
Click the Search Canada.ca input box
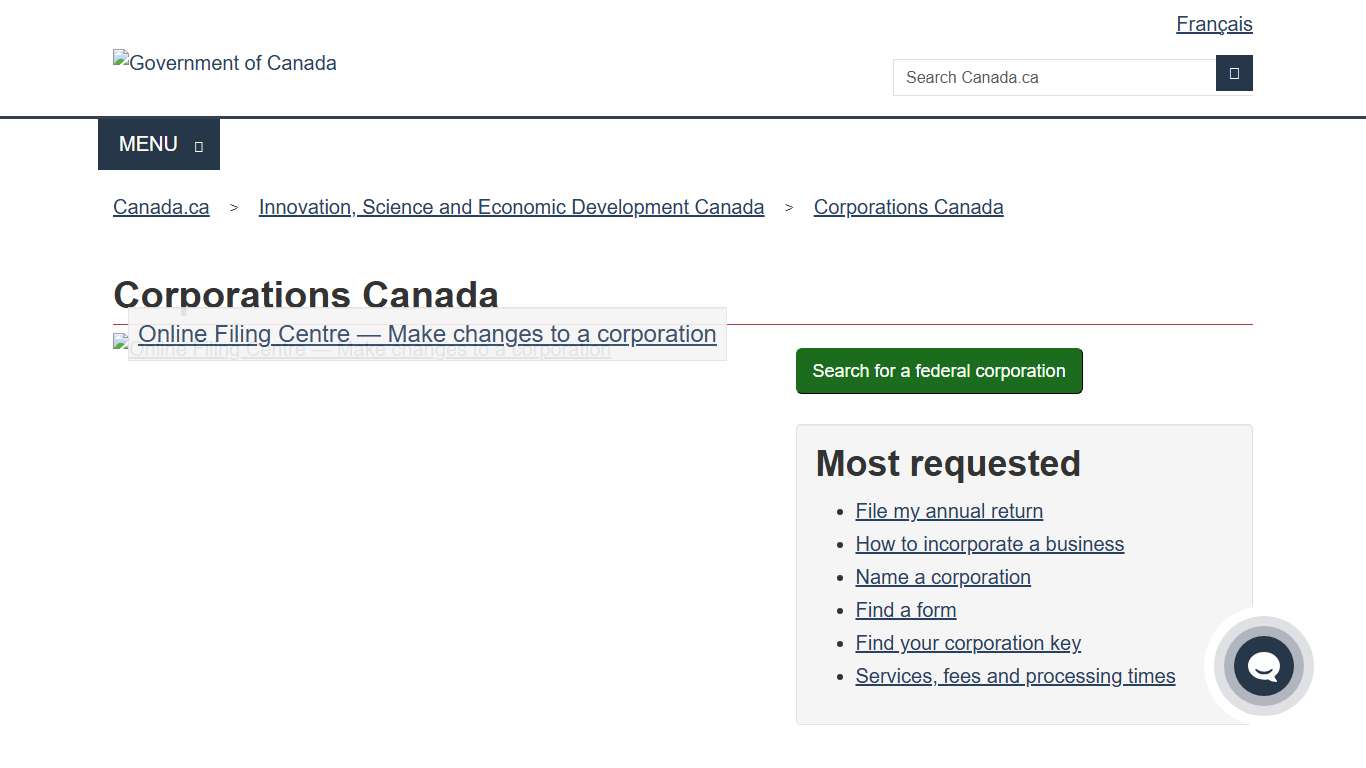pyautogui.click(x=1053, y=77)
